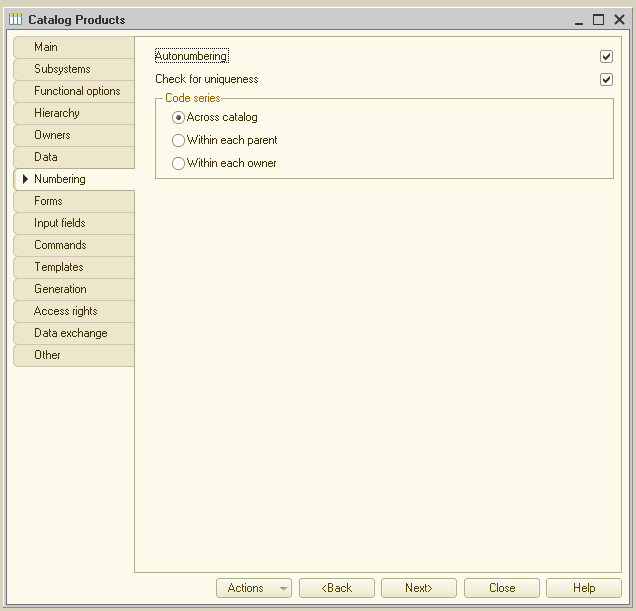Image resolution: width=636 pixels, height=611 pixels.
Task: Click the Next button
Action: [418, 588]
